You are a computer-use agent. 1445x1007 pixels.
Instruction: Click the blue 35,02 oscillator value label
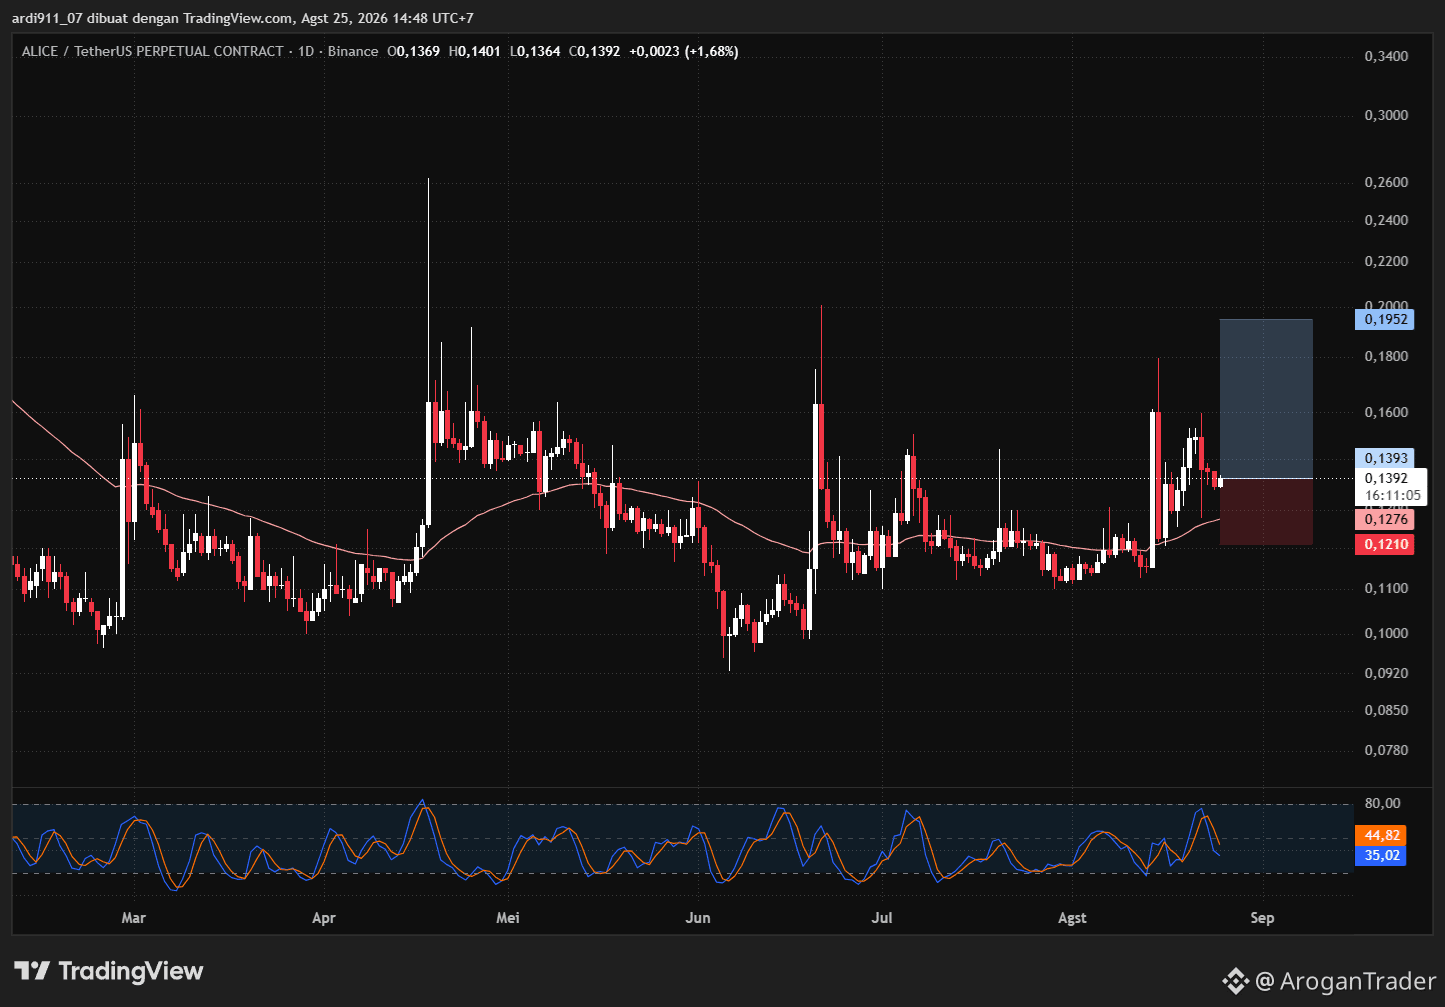click(1381, 855)
